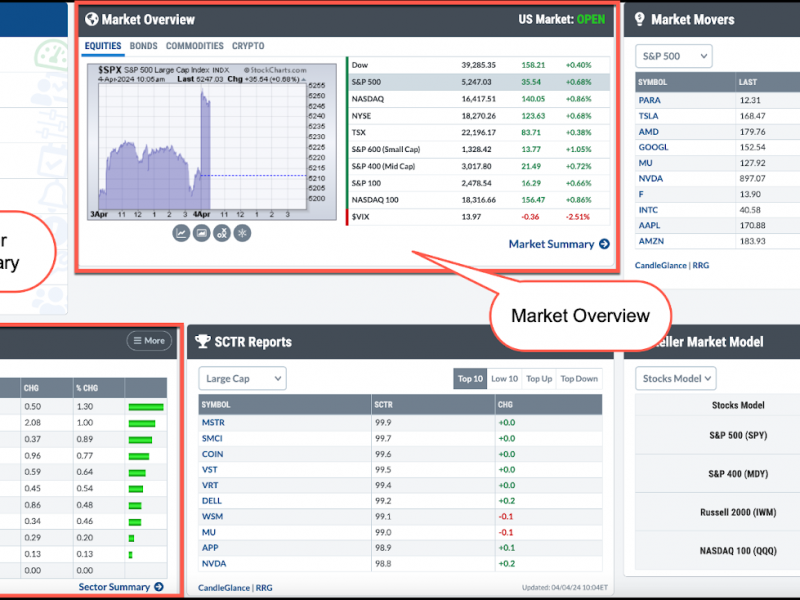The width and height of the screenshot is (800, 600).
Task: Click the Market Summary arrow icon
Action: click(605, 244)
